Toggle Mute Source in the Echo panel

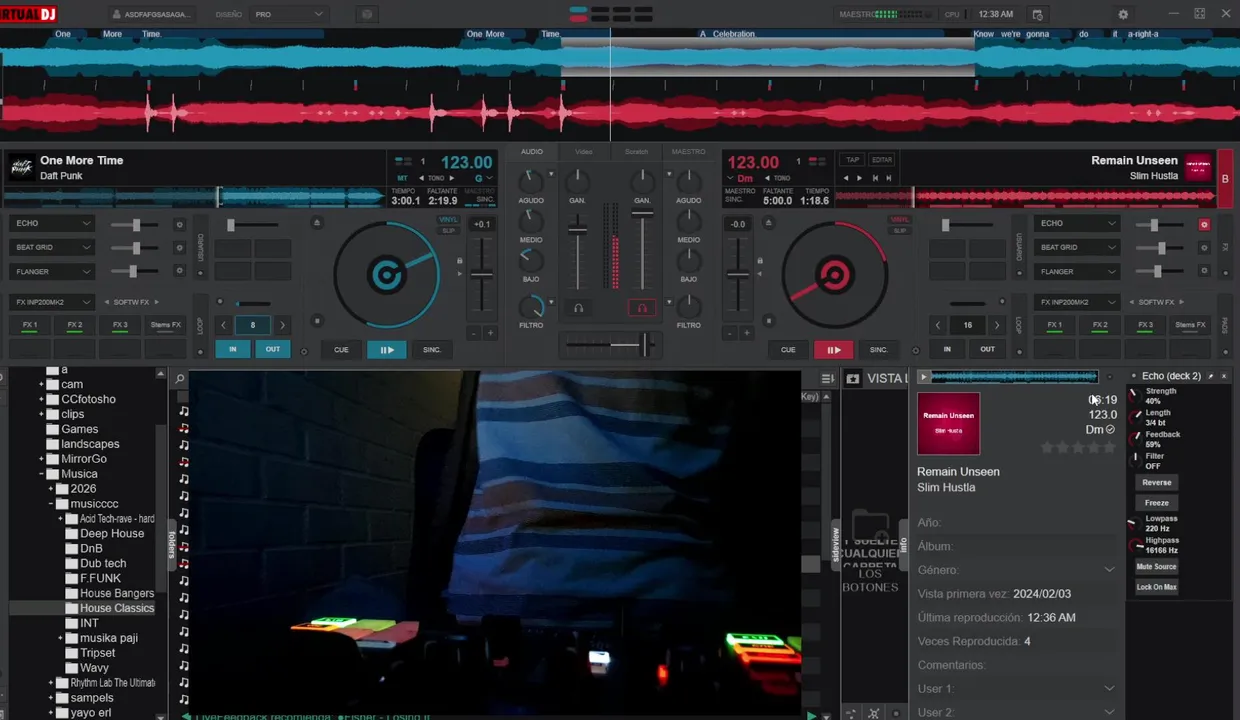(x=1157, y=567)
